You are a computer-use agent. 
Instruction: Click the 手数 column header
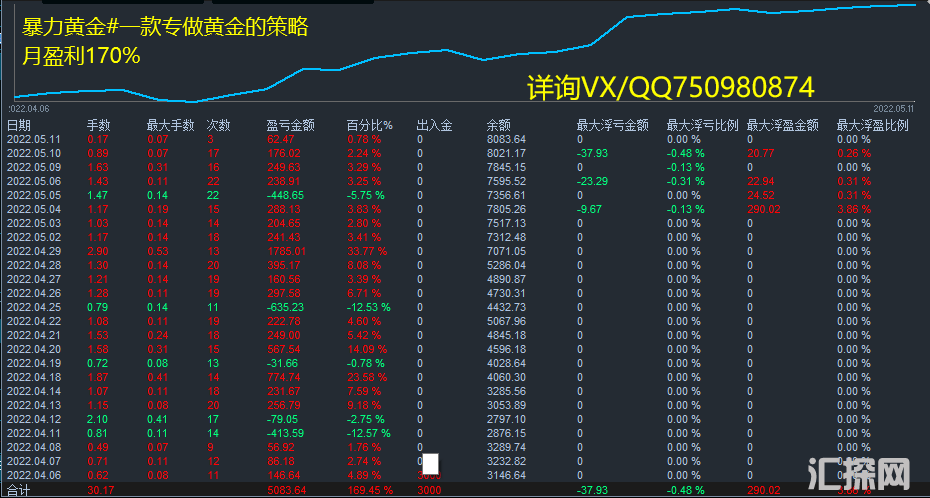click(98, 126)
